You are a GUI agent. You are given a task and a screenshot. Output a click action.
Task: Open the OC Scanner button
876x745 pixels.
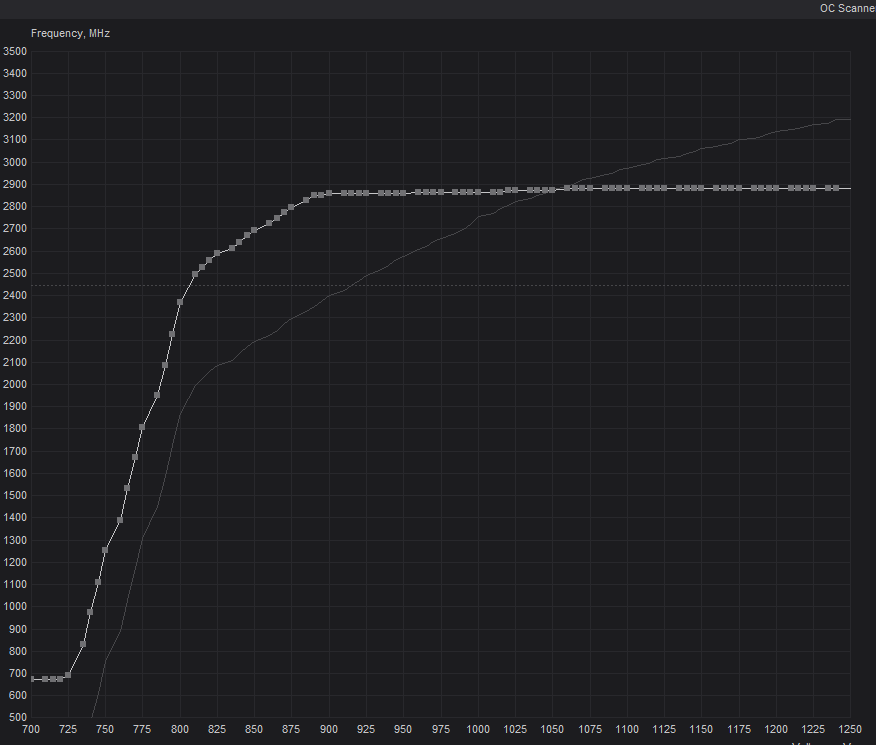point(848,8)
